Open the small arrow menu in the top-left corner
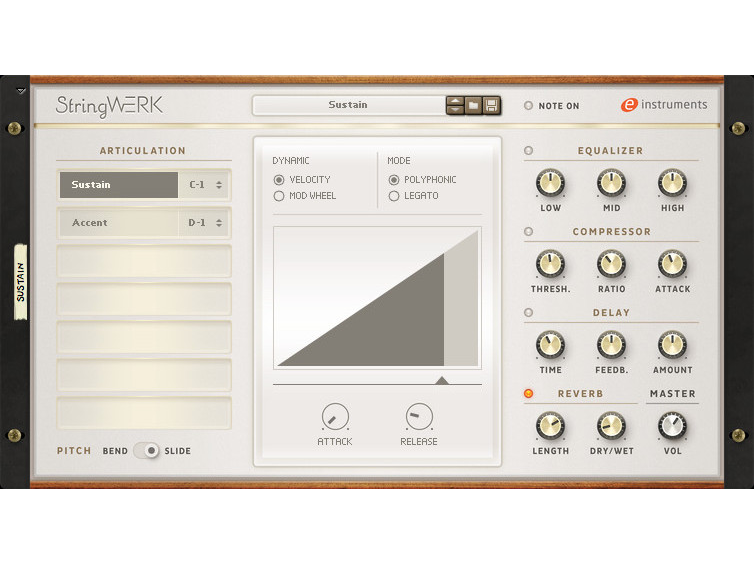This screenshot has width=754, height=565. [x=21, y=90]
